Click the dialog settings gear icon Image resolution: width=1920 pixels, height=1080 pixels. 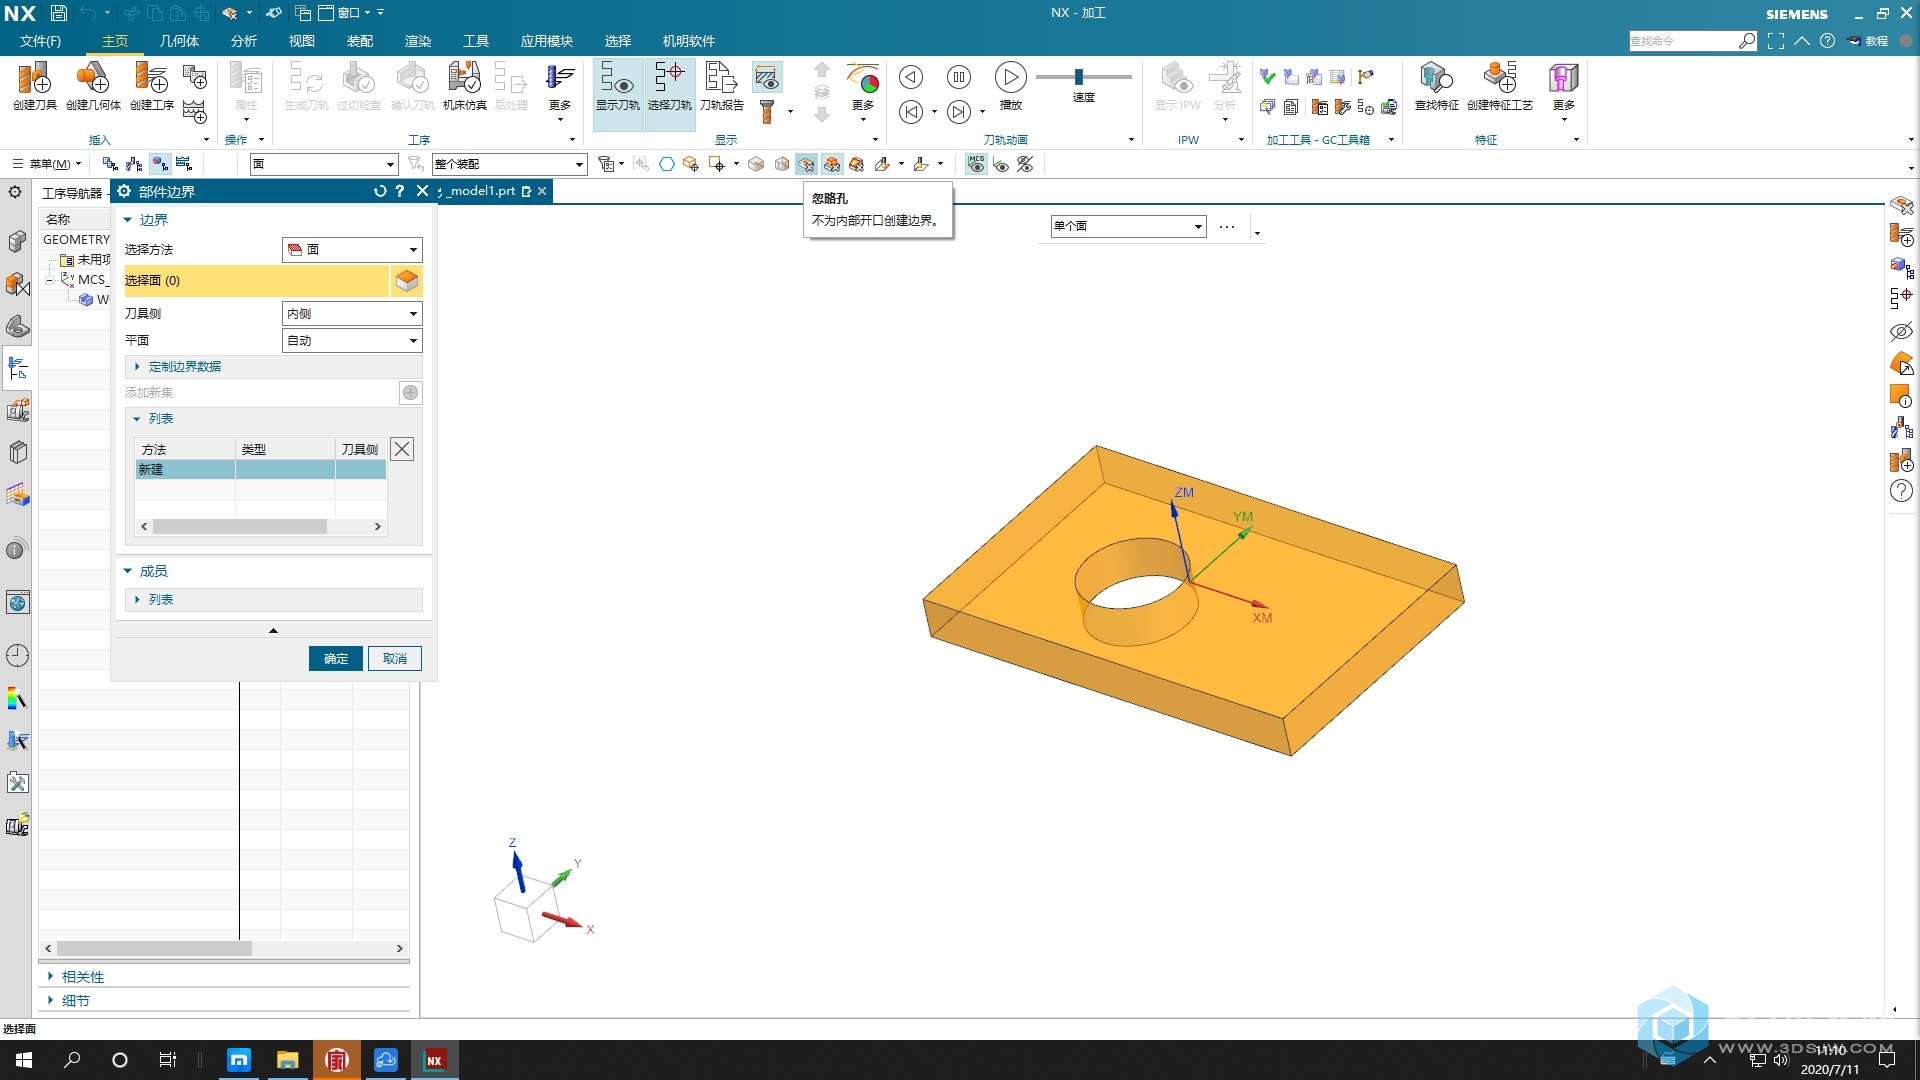[124, 191]
